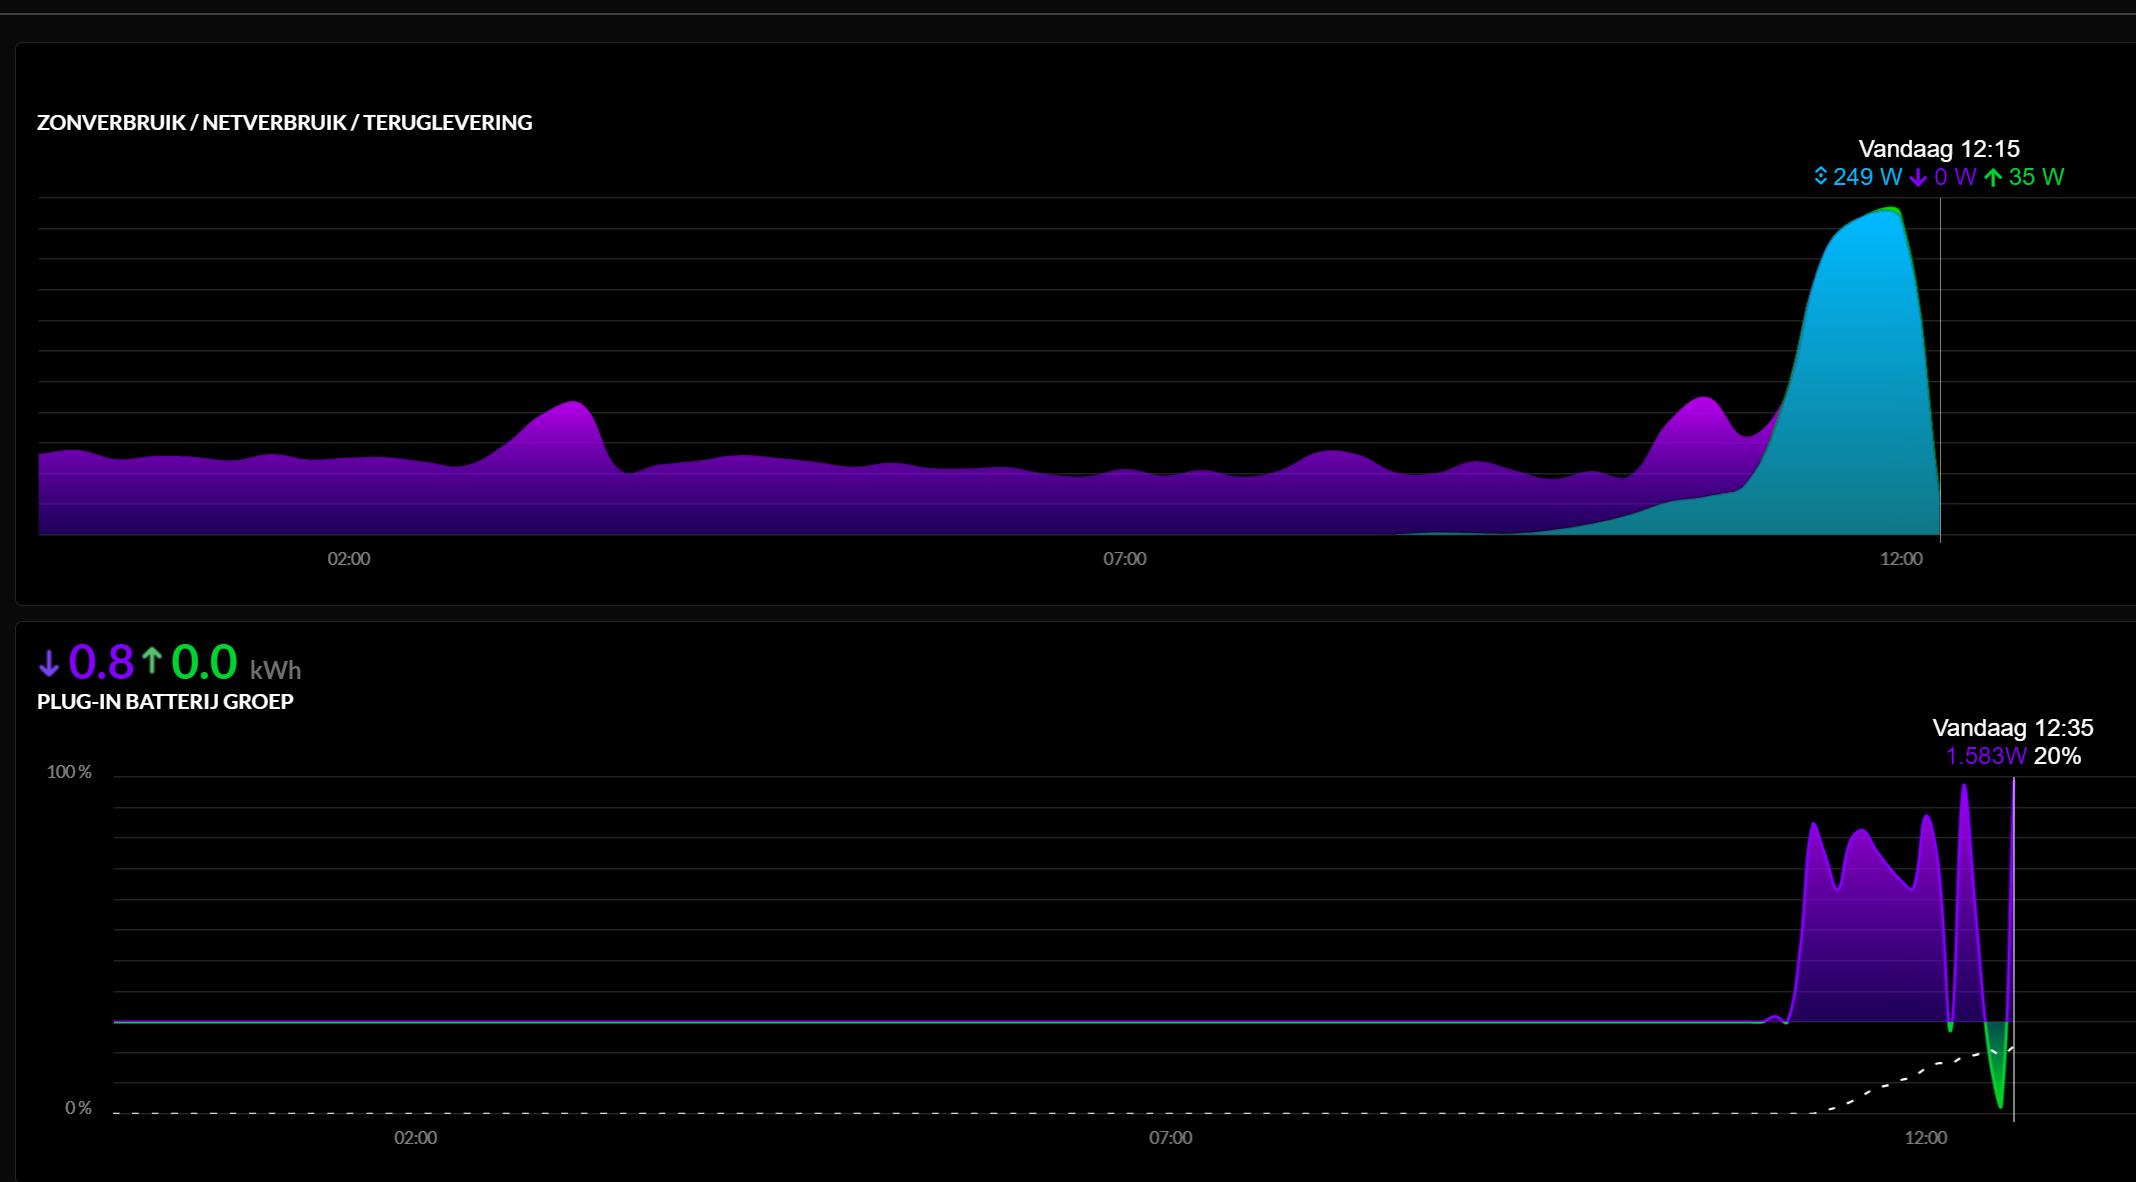The image size is (2136, 1182).
Task: Click the purple down arrow before 0 W
Action: pos(1918,178)
